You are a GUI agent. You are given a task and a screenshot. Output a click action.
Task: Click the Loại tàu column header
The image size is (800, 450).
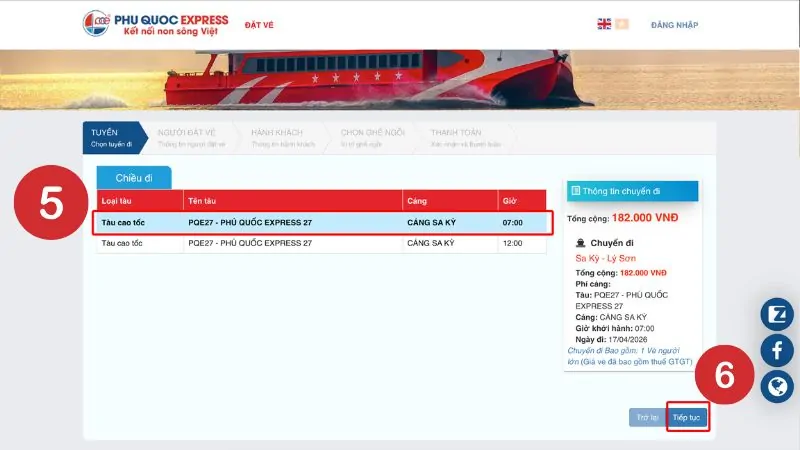pyautogui.click(x=140, y=201)
